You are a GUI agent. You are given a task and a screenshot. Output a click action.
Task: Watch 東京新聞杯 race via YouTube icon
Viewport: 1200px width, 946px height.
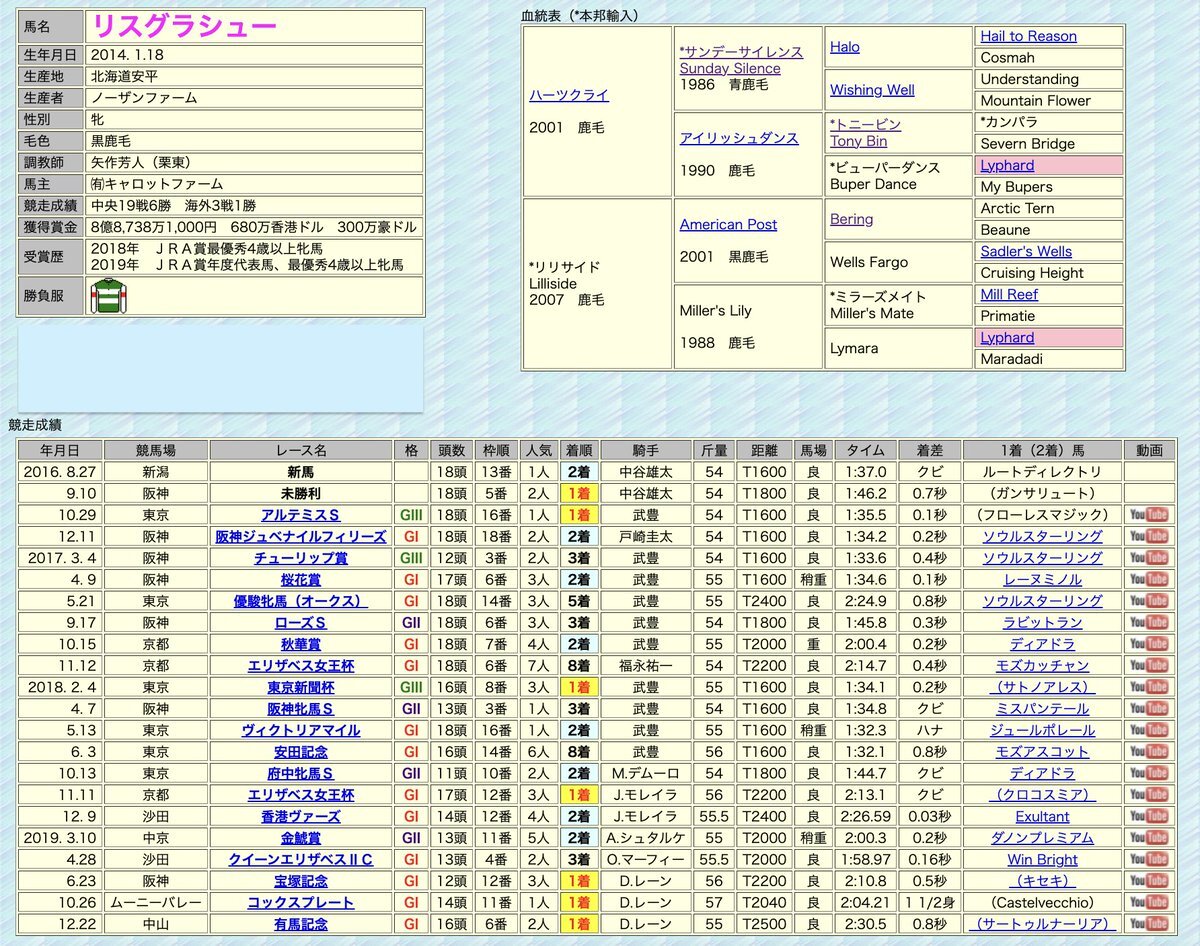[x=1148, y=687]
